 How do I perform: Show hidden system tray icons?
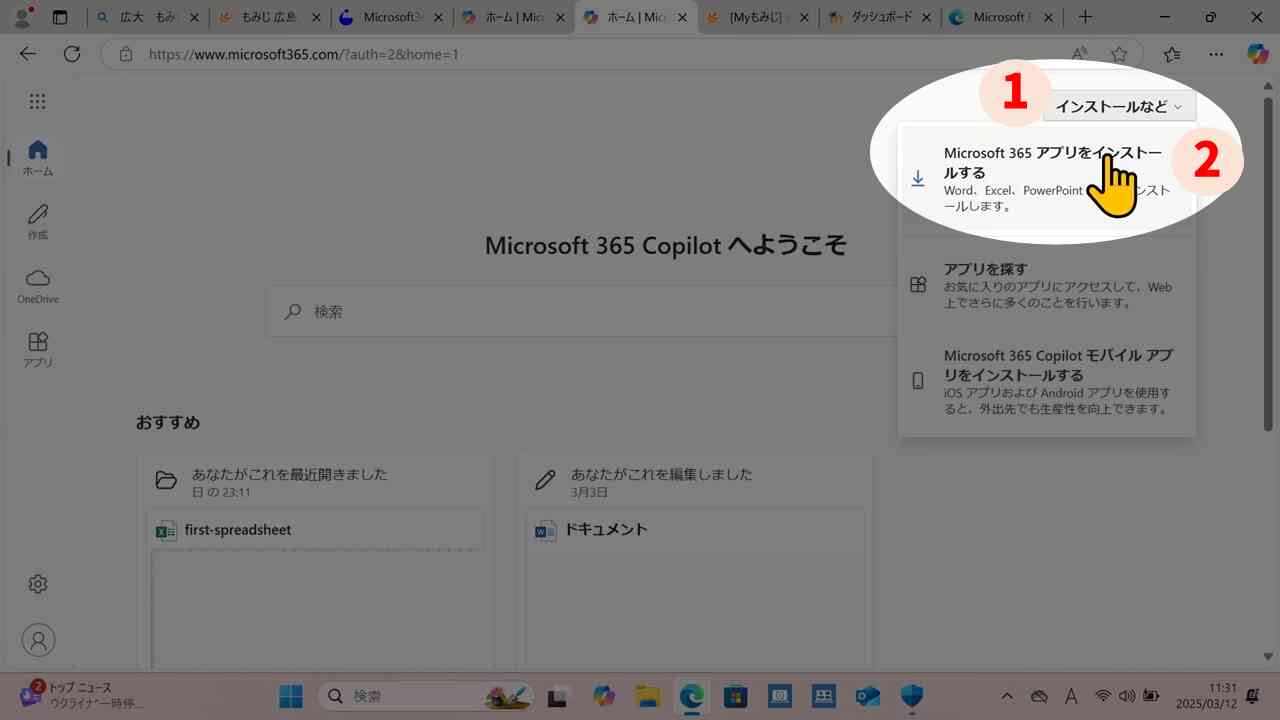[x=1007, y=696]
